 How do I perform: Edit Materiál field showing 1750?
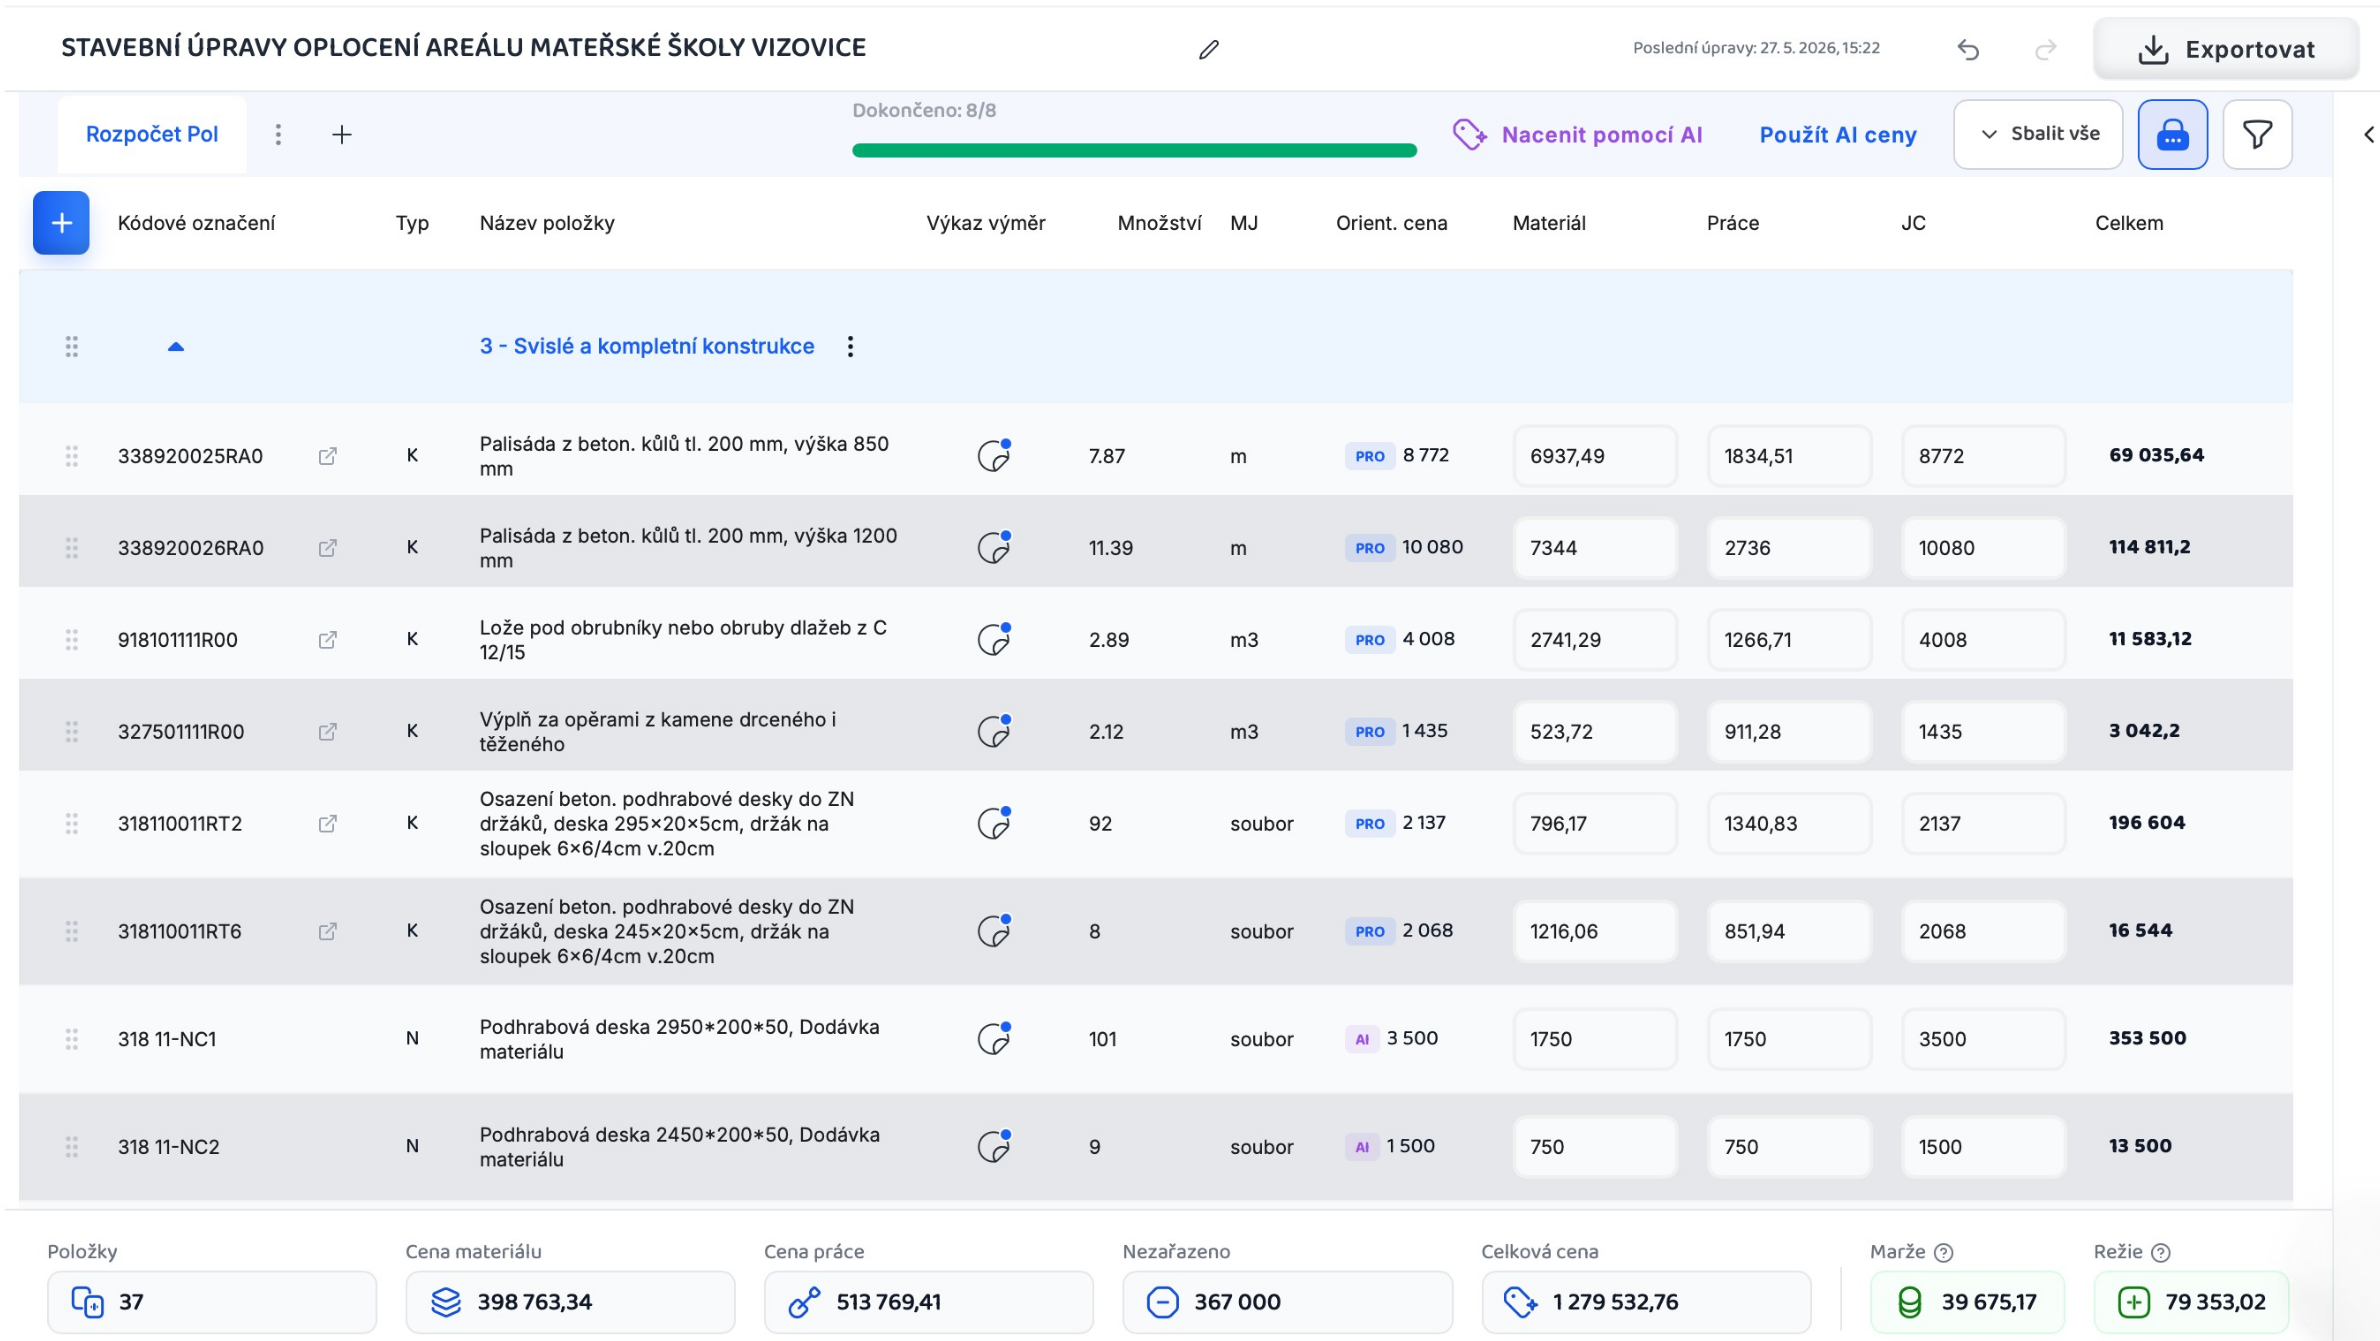(x=1595, y=1039)
